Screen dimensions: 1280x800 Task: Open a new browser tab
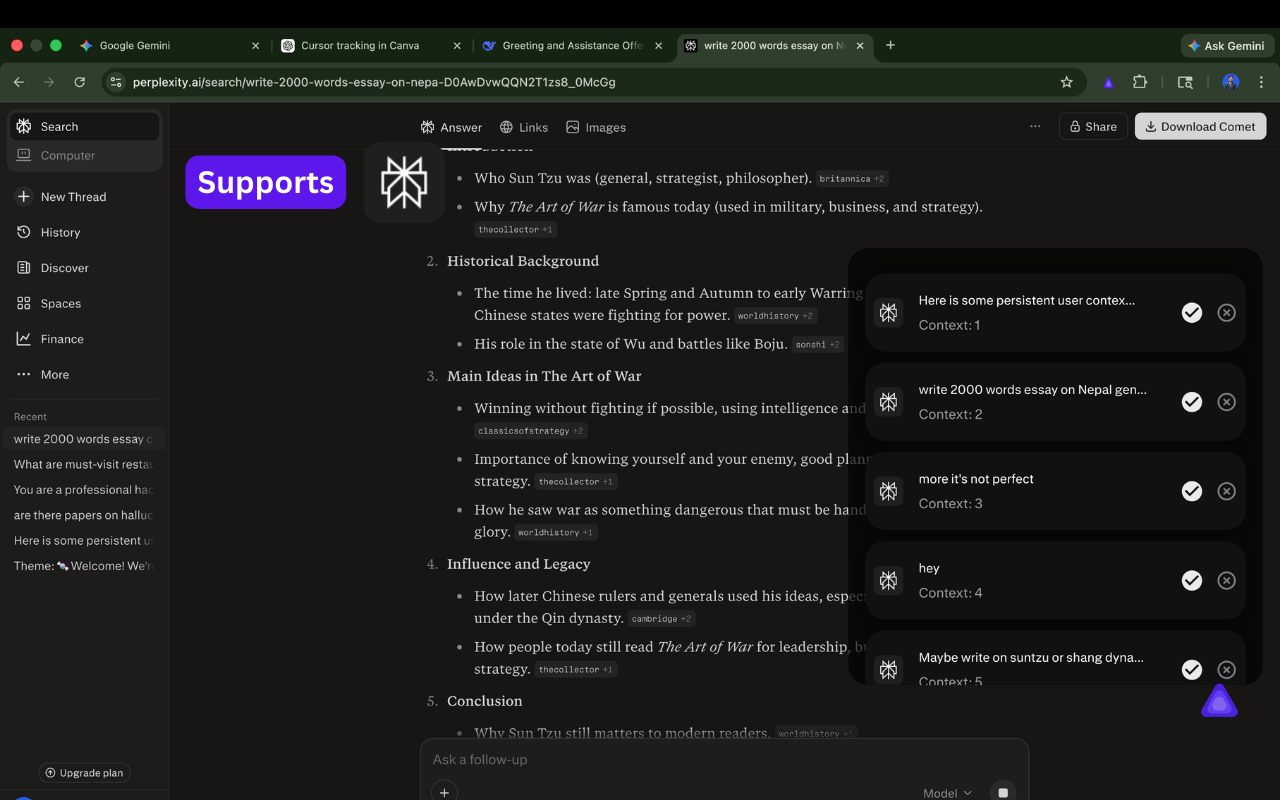(x=890, y=45)
